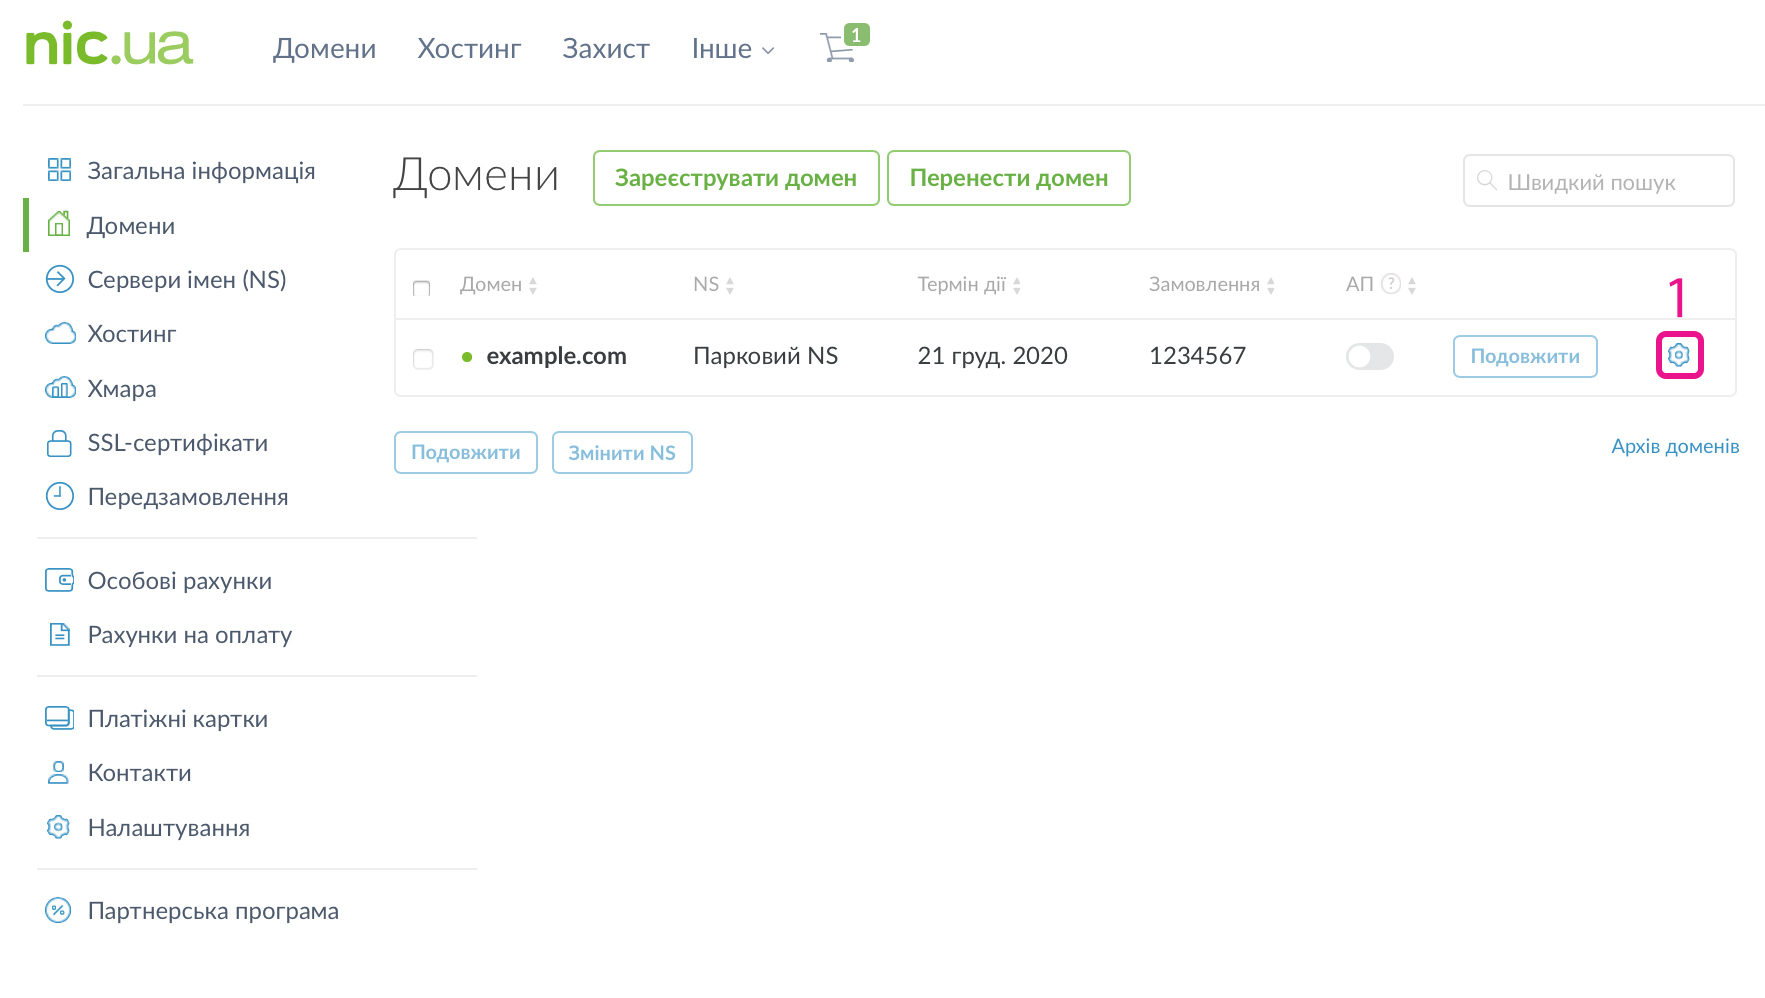The width and height of the screenshot is (1765, 998).
Task: Open the Архів доменів link
Action: coord(1674,446)
